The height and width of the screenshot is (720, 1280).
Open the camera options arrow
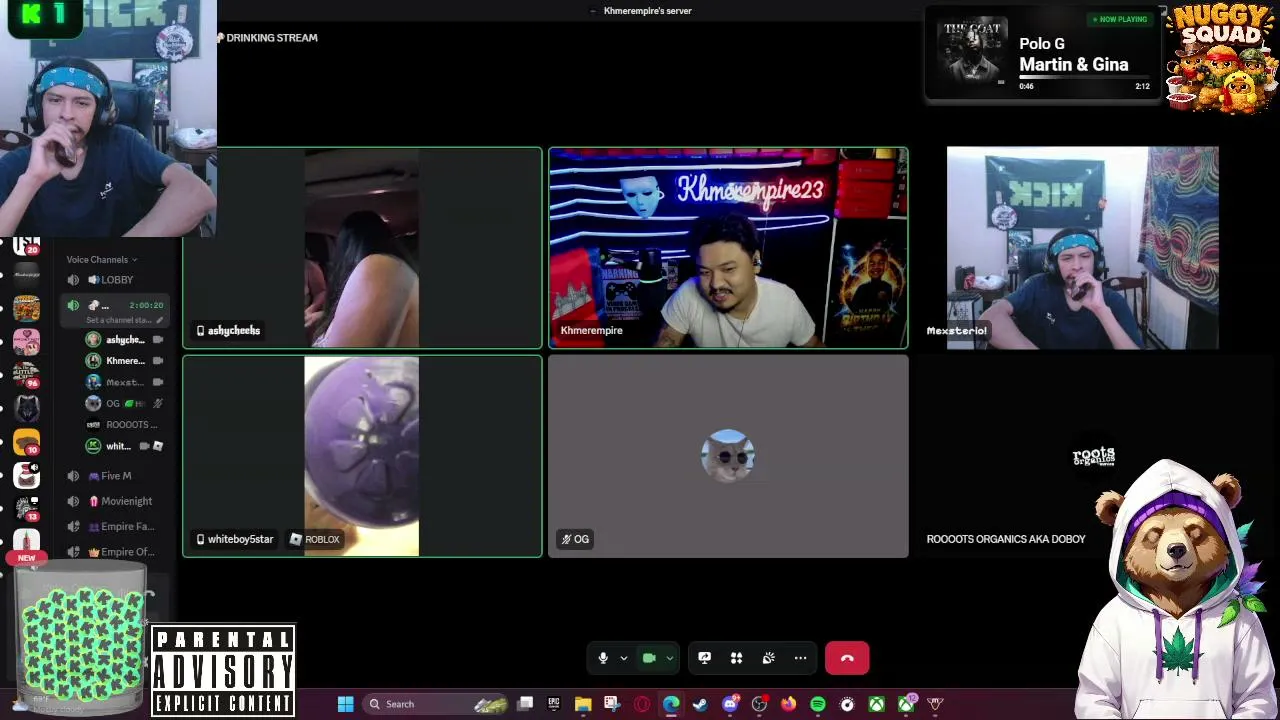click(669, 658)
